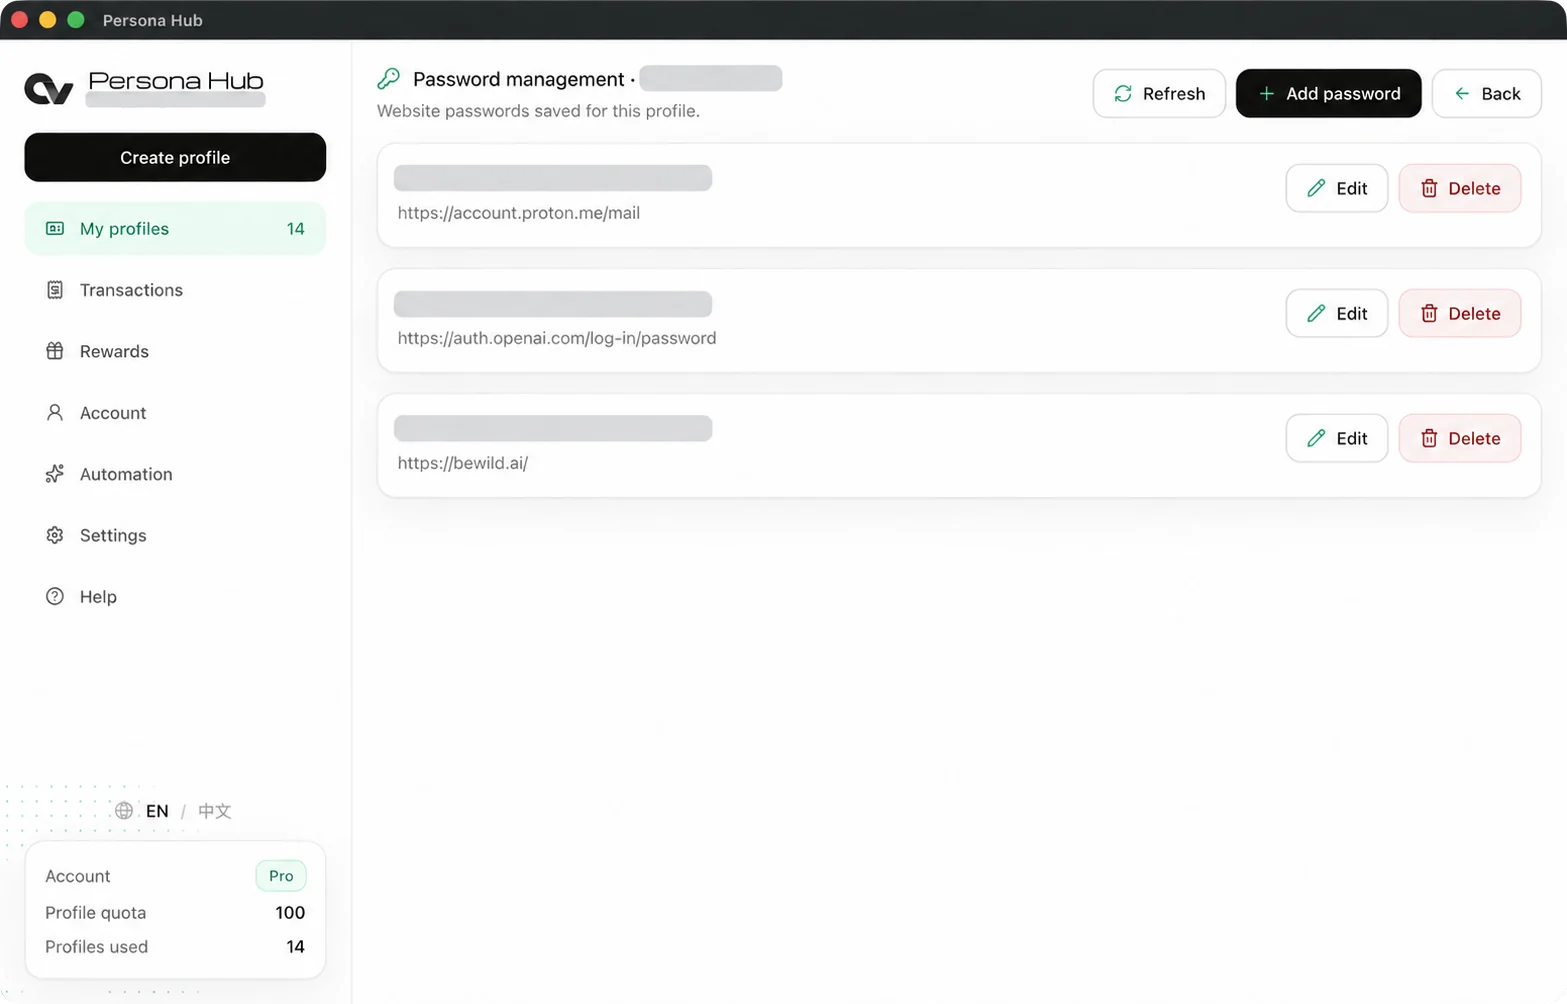The image size is (1567, 1004).
Task: Click the My profiles ID card icon
Action: pyautogui.click(x=55, y=229)
